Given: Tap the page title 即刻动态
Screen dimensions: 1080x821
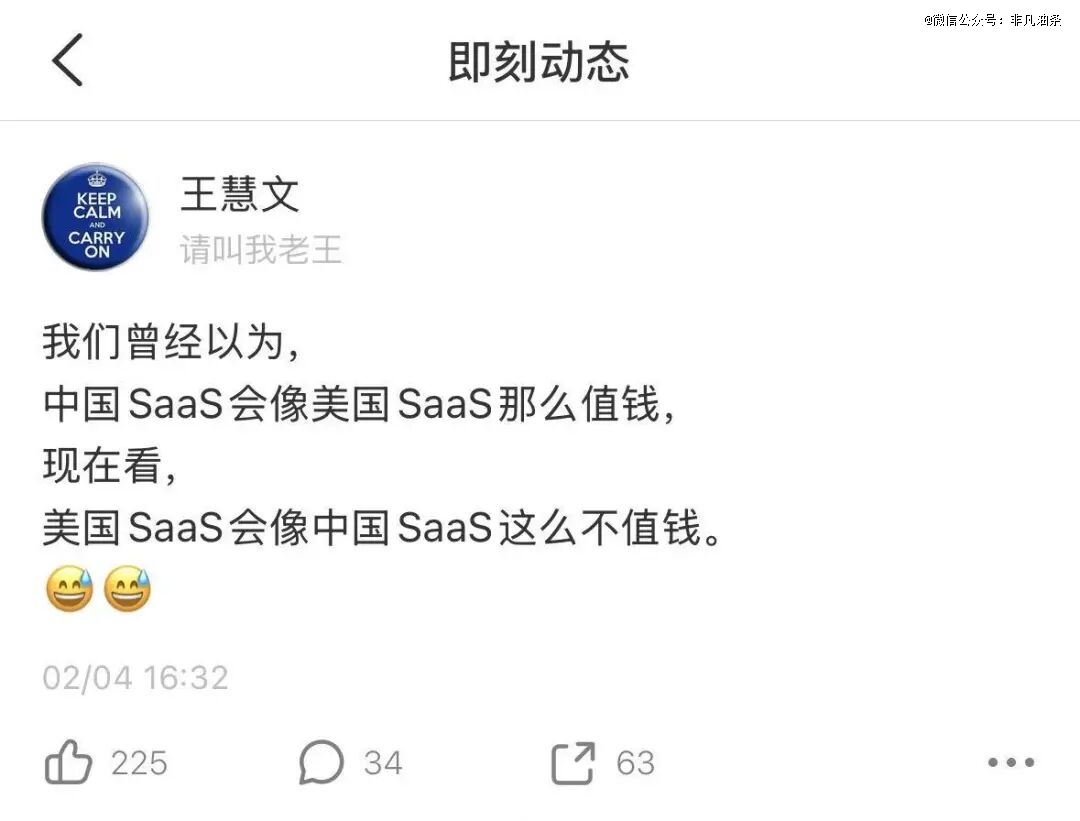Looking at the screenshot, I should pyautogui.click(x=539, y=61).
